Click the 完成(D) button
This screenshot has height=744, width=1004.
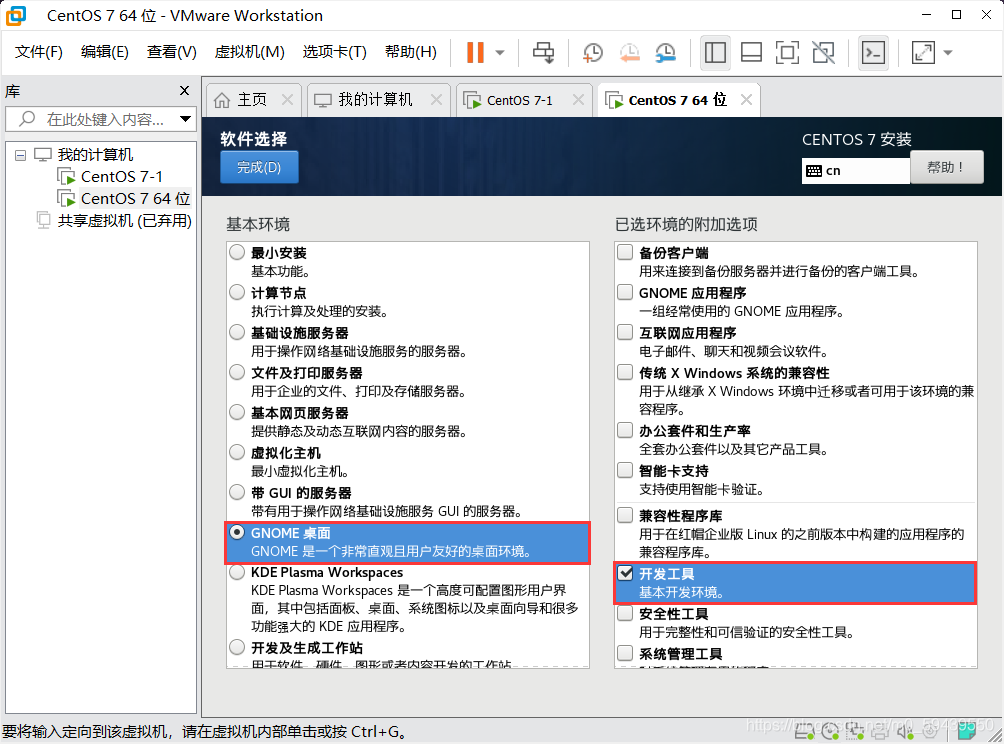pos(259,167)
